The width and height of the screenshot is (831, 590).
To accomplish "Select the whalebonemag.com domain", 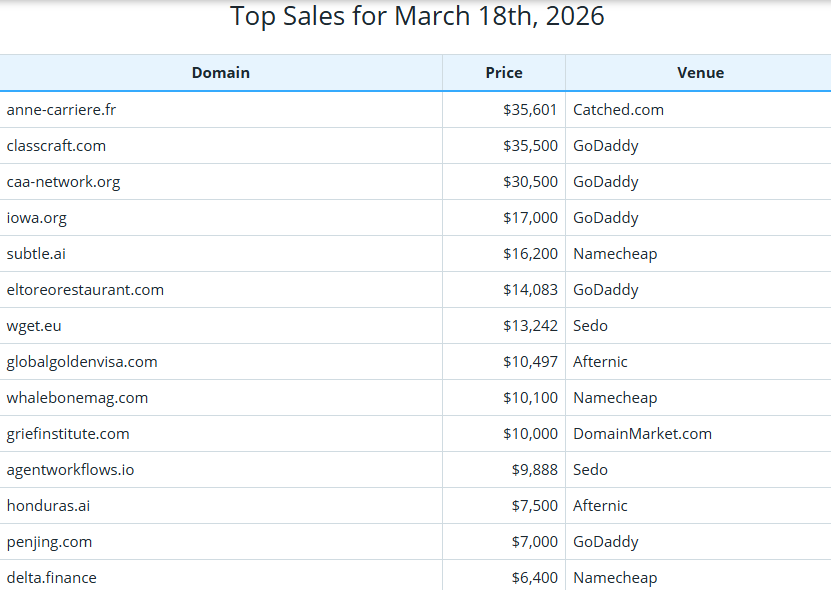I will coord(75,397).
